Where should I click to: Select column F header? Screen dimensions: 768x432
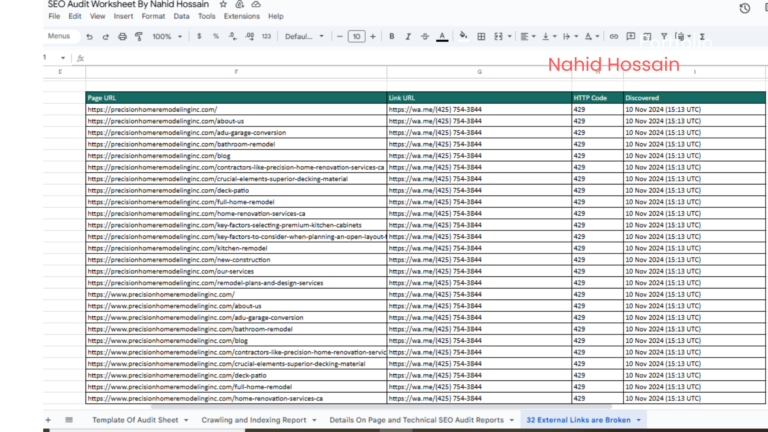click(x=236, y=72)
